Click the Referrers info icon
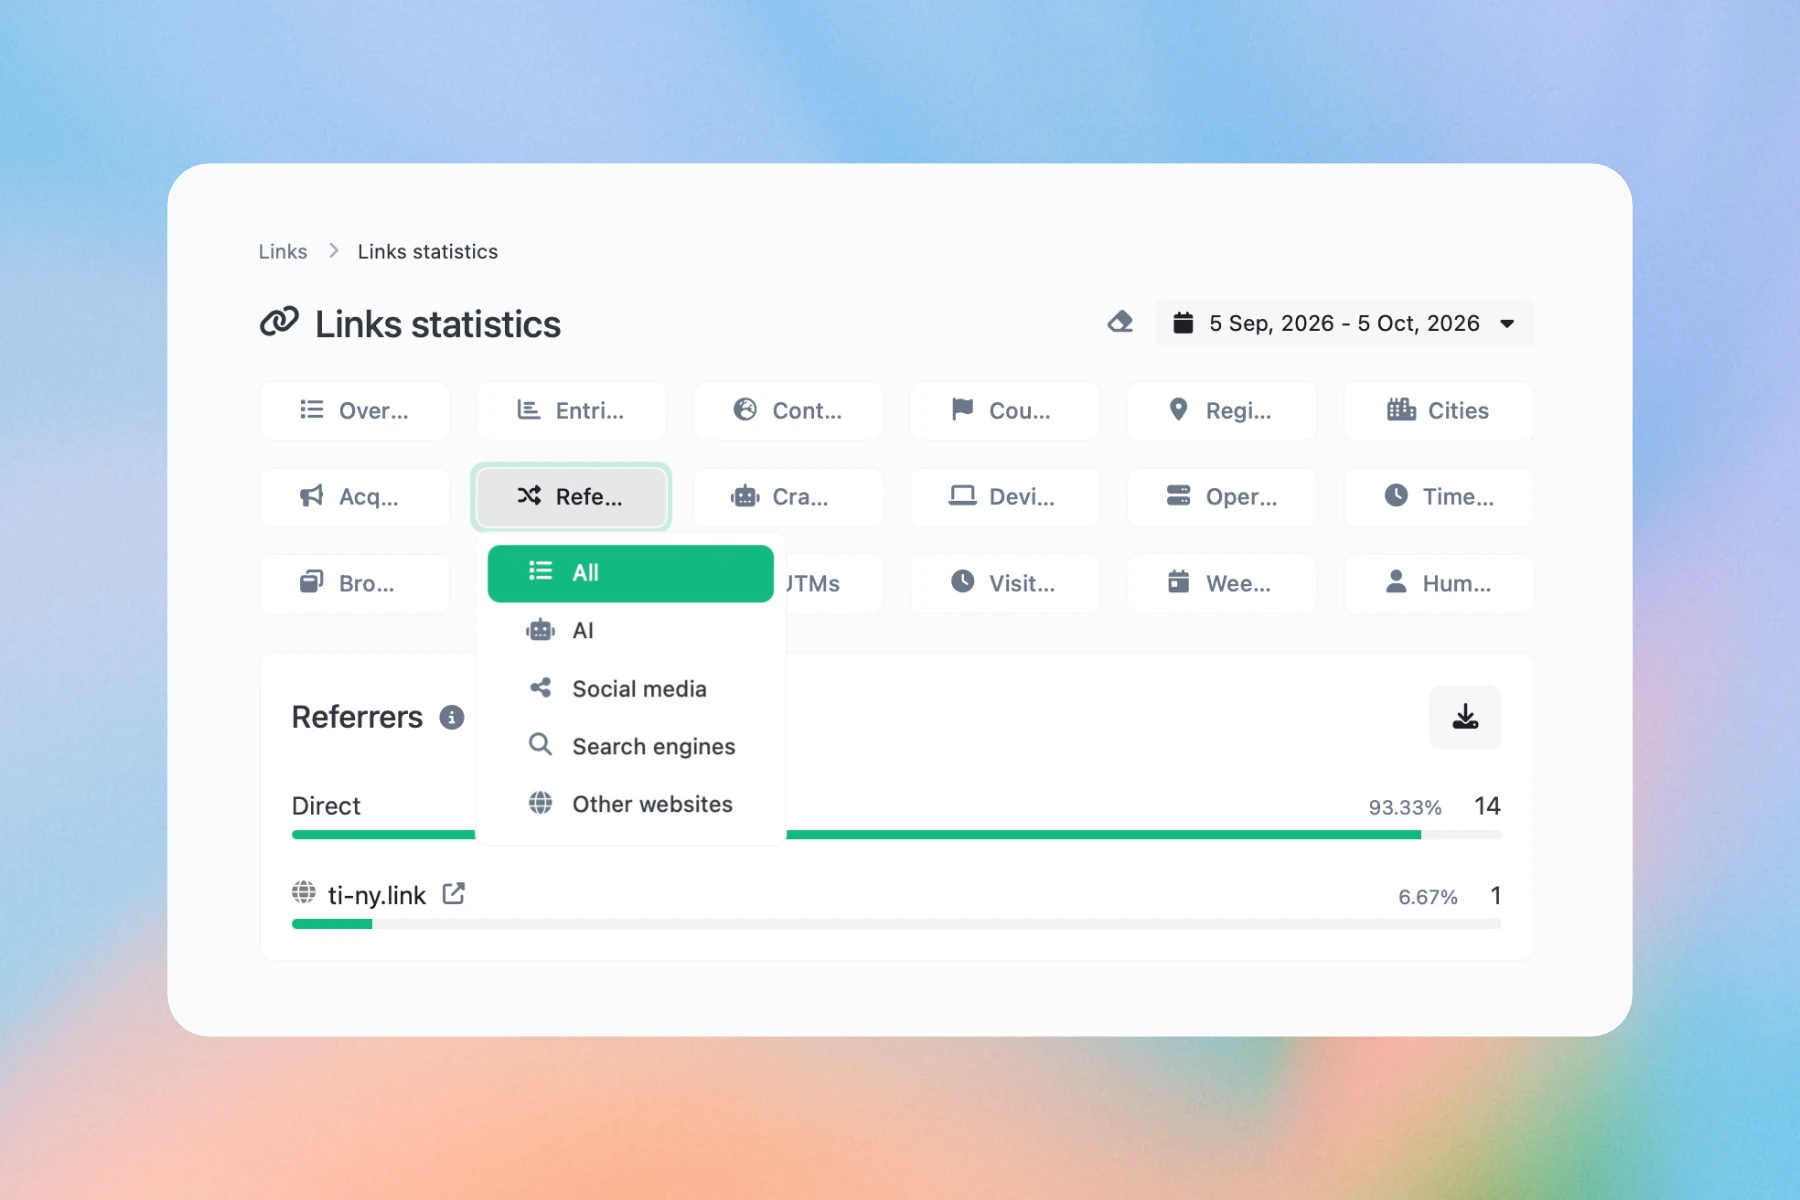This screenshot has width=1800, height=1200. [452, 717]
